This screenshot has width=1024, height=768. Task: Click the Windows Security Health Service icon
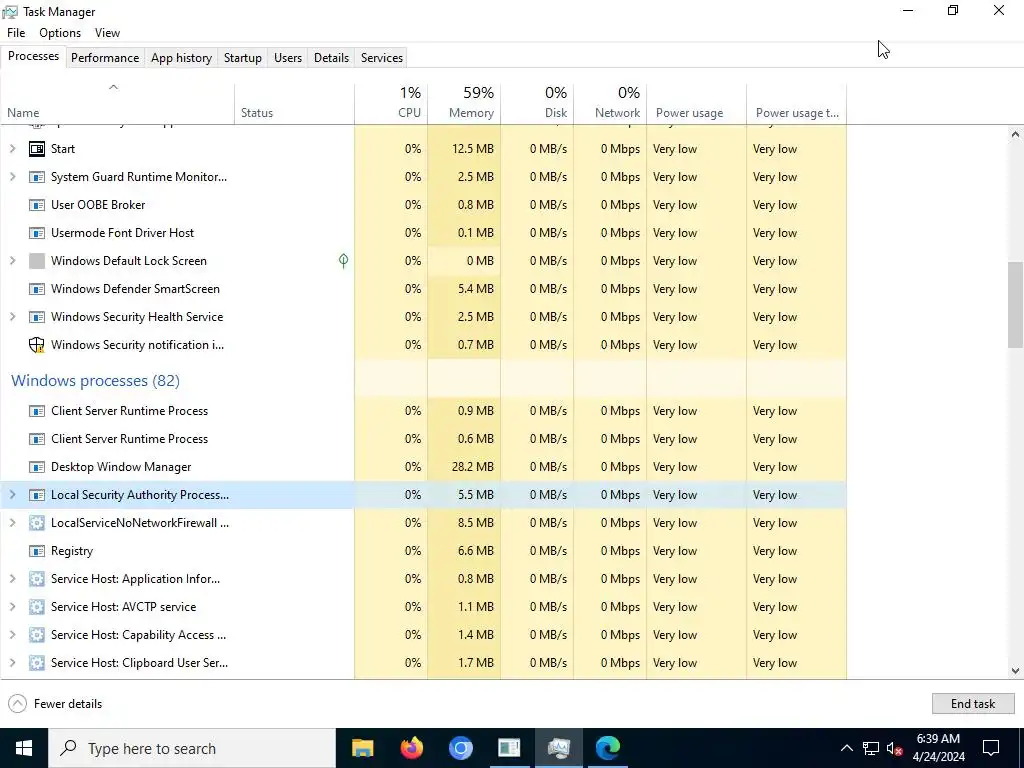pos(37,317)
